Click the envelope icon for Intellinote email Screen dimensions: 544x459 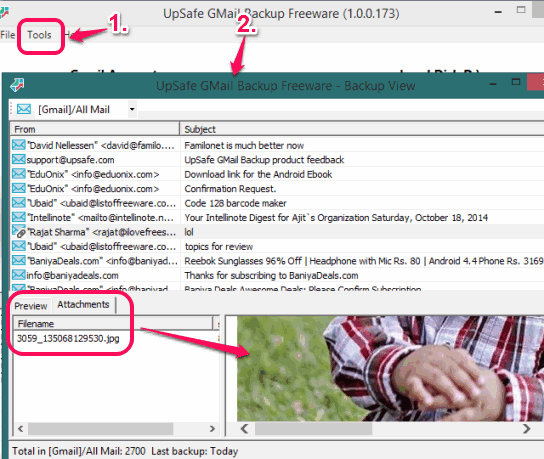tap(19, 217)
